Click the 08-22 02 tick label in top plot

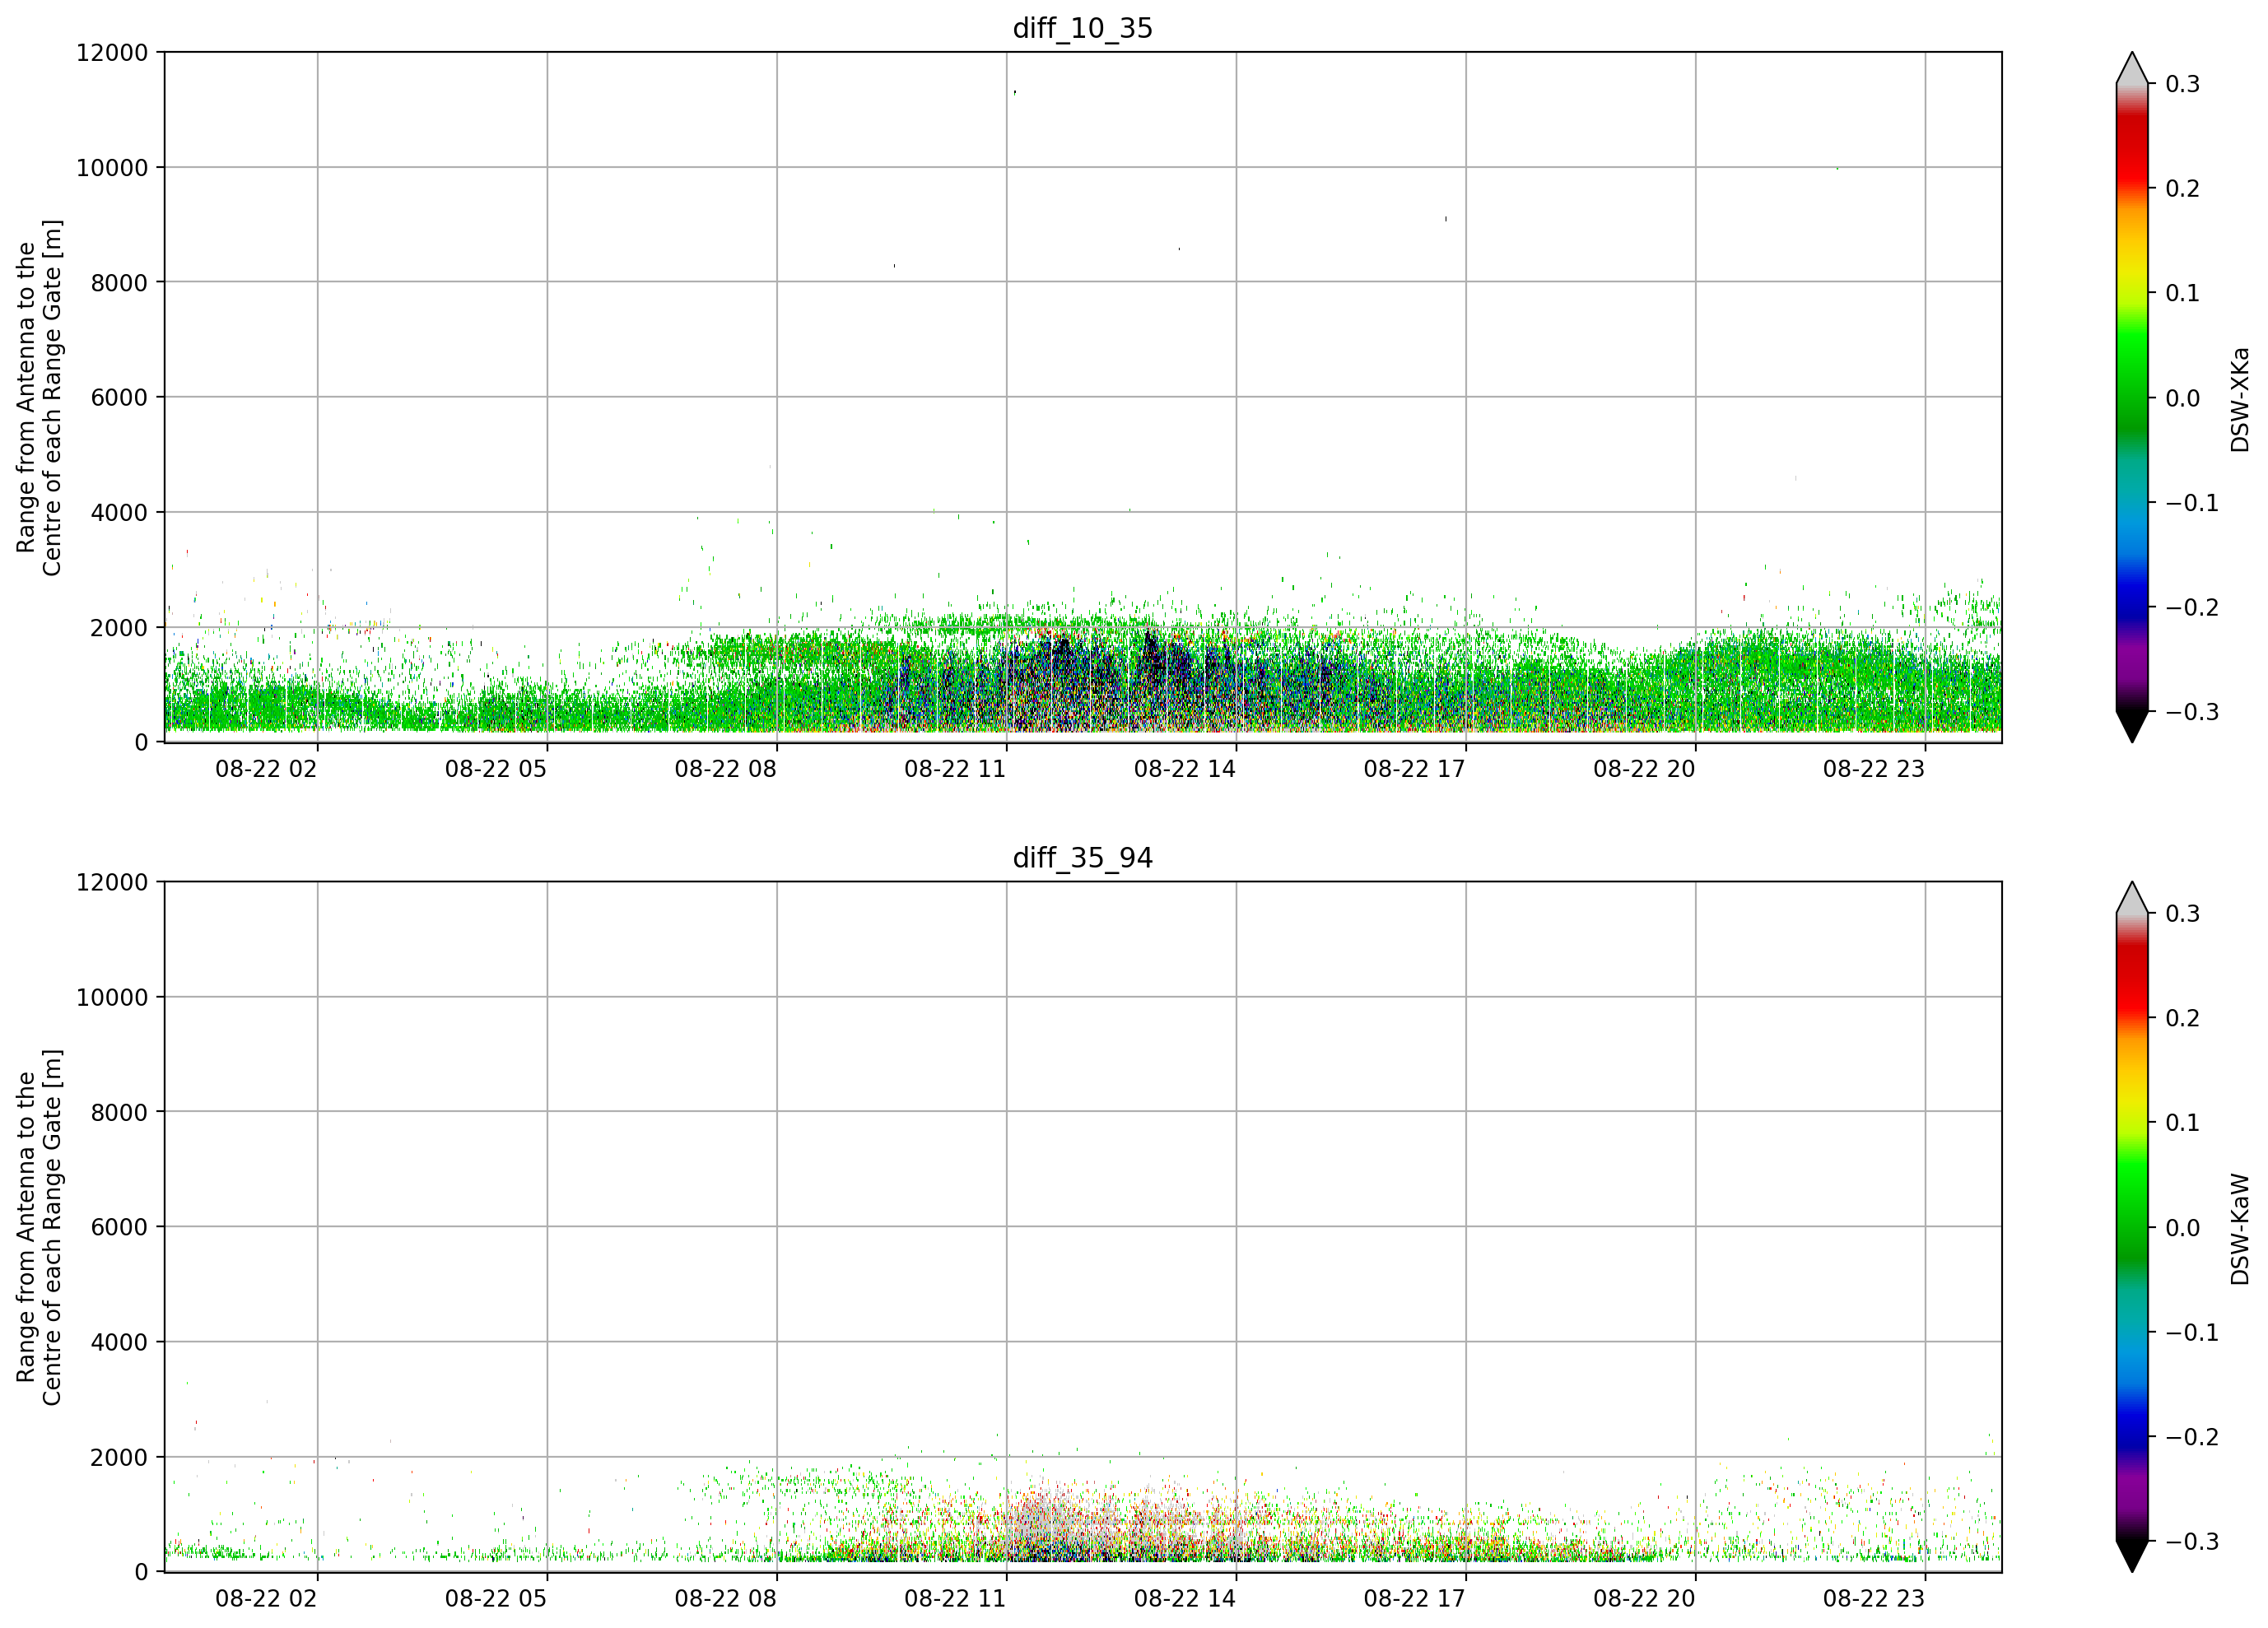click(x=266, y=769)
